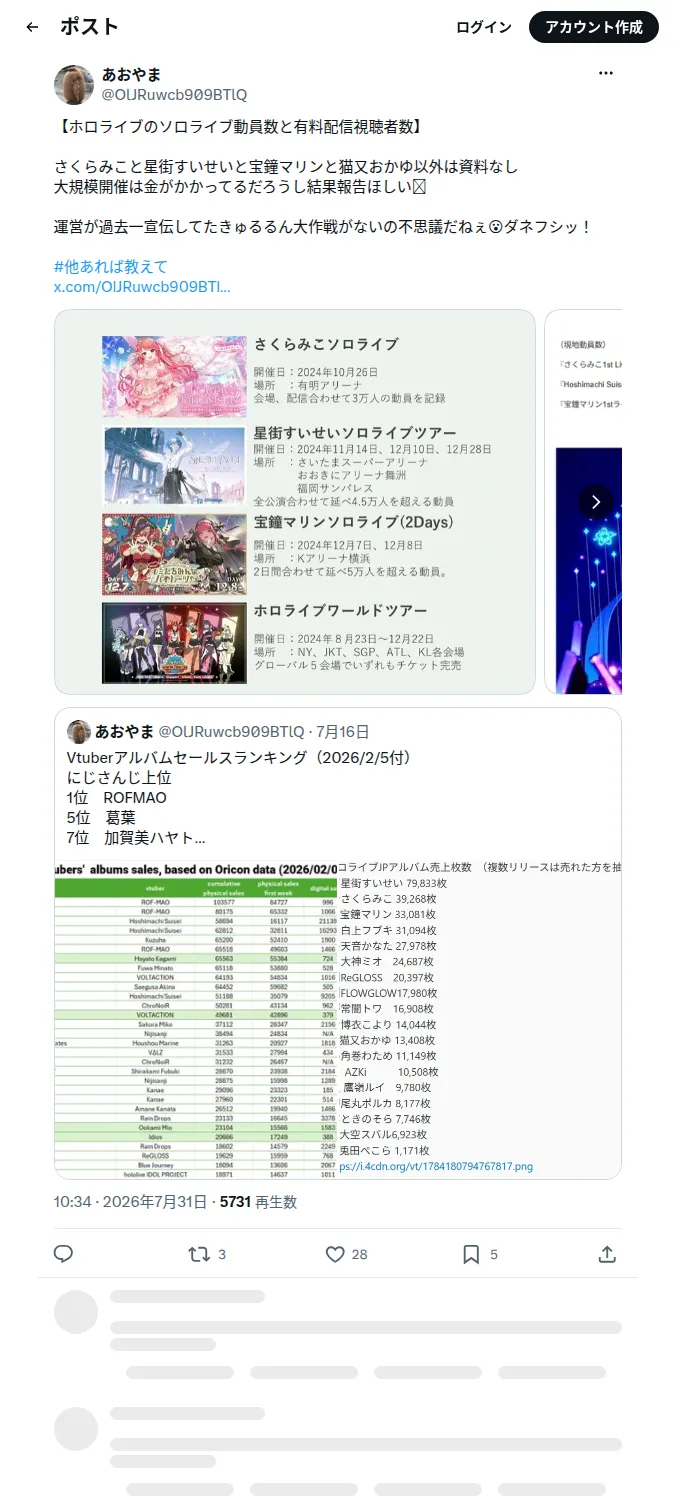675x1512 pixels.
Task: Click author name あおやま in post header
Action: pyautogui.click(x=132, y=75)
